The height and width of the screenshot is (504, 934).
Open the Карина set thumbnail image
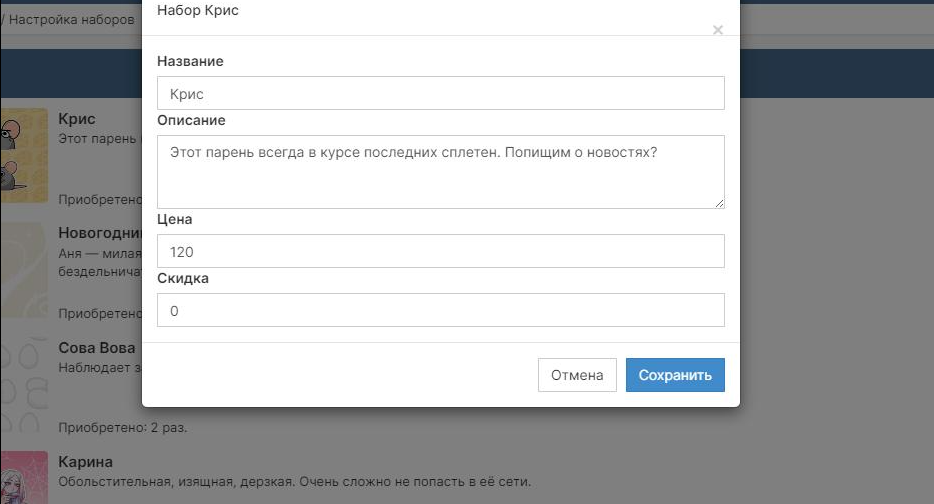point(24,478)
